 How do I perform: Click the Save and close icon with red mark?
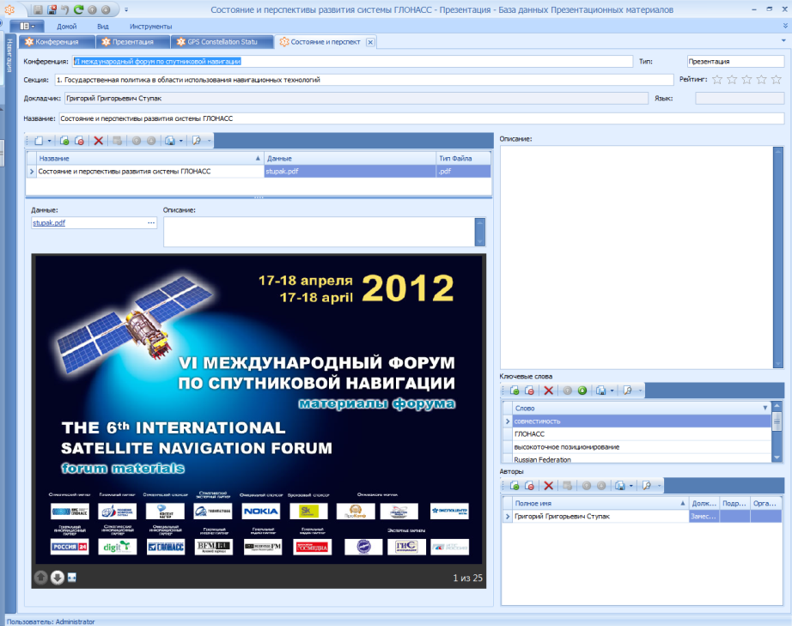click(x=52, y=10)
